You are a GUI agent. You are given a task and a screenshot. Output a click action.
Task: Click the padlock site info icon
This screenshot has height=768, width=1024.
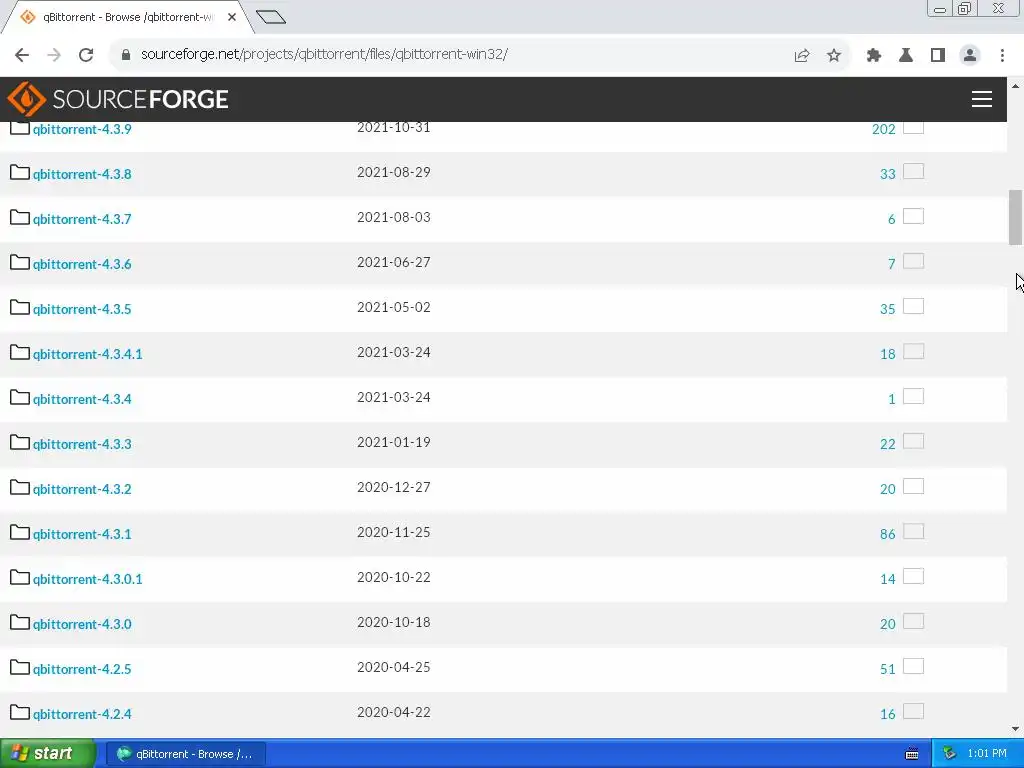pyautogui.click(x=126, y=55)
